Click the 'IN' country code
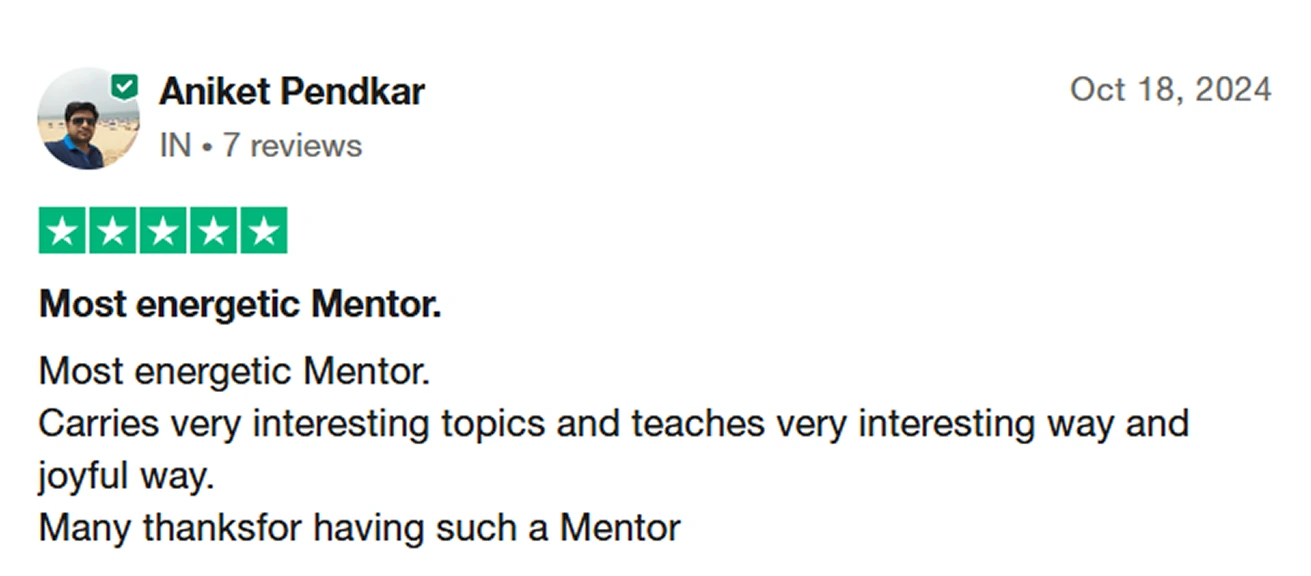 [x=175, y=146]
